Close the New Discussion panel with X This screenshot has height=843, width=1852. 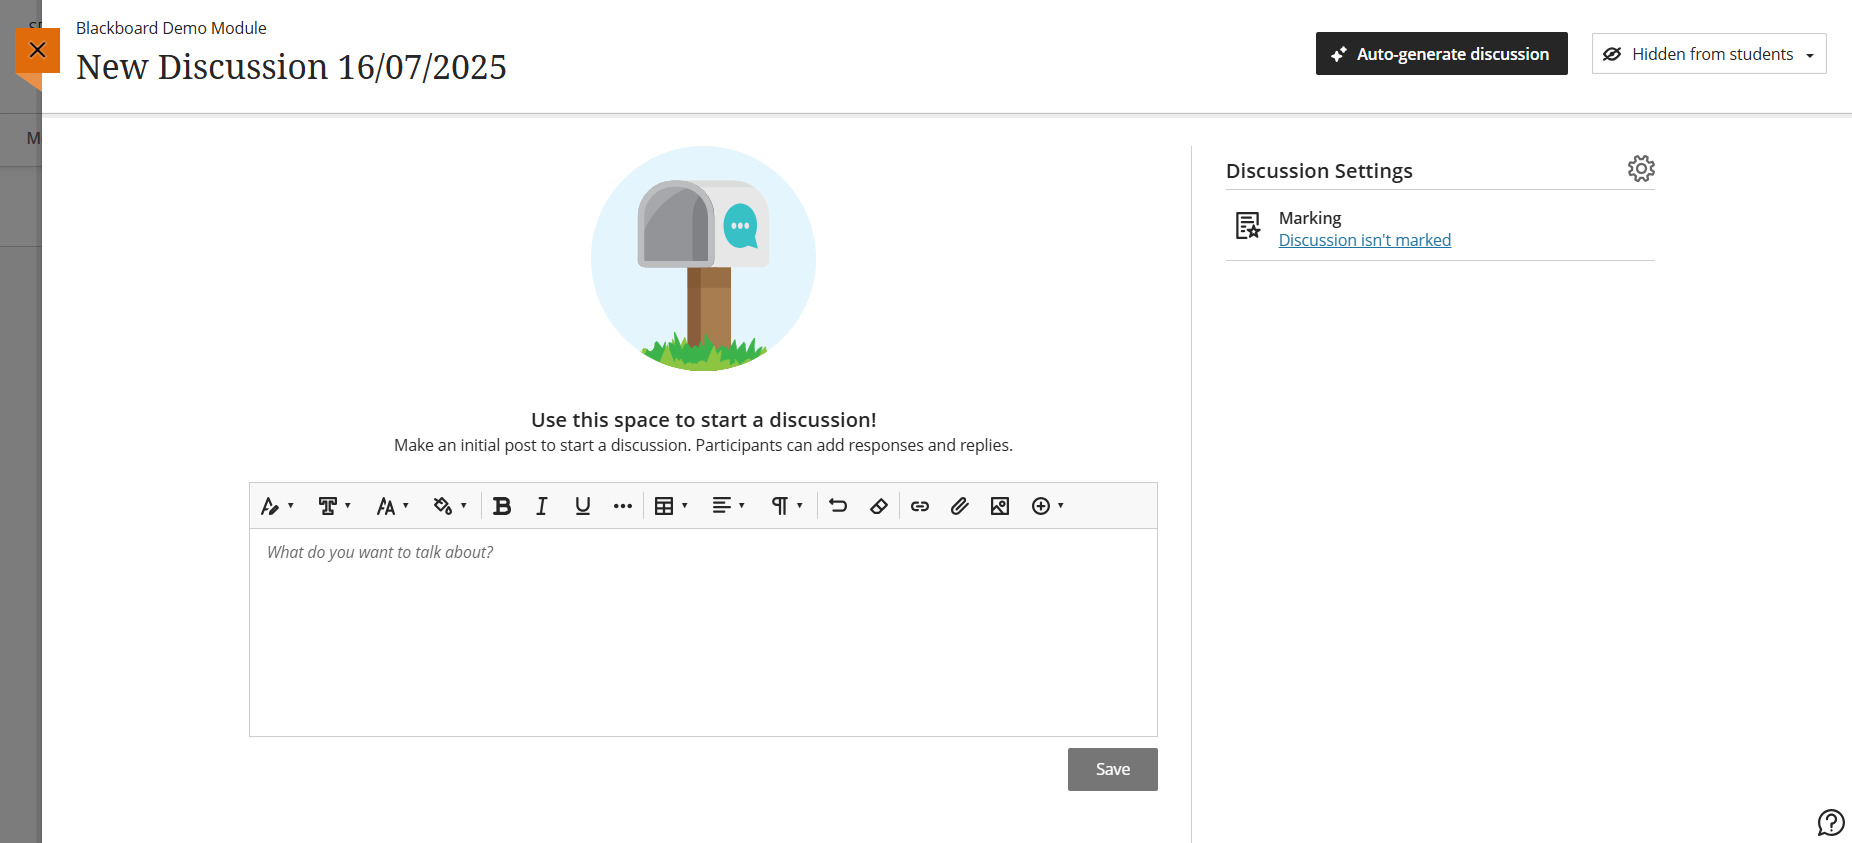tap(38, 50)
